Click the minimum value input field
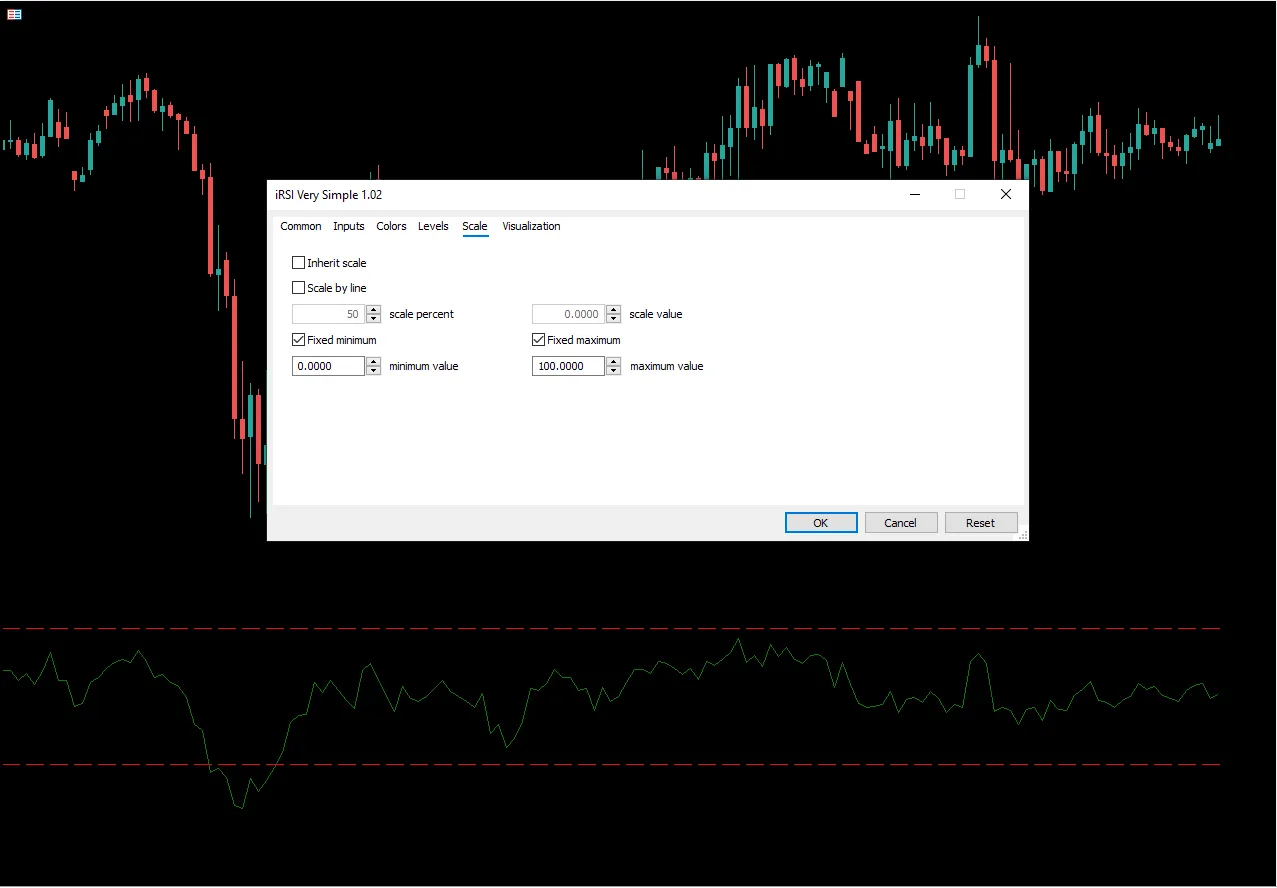Image resolution: width=1277 pixels, height=888 pixels. [328, 366]
